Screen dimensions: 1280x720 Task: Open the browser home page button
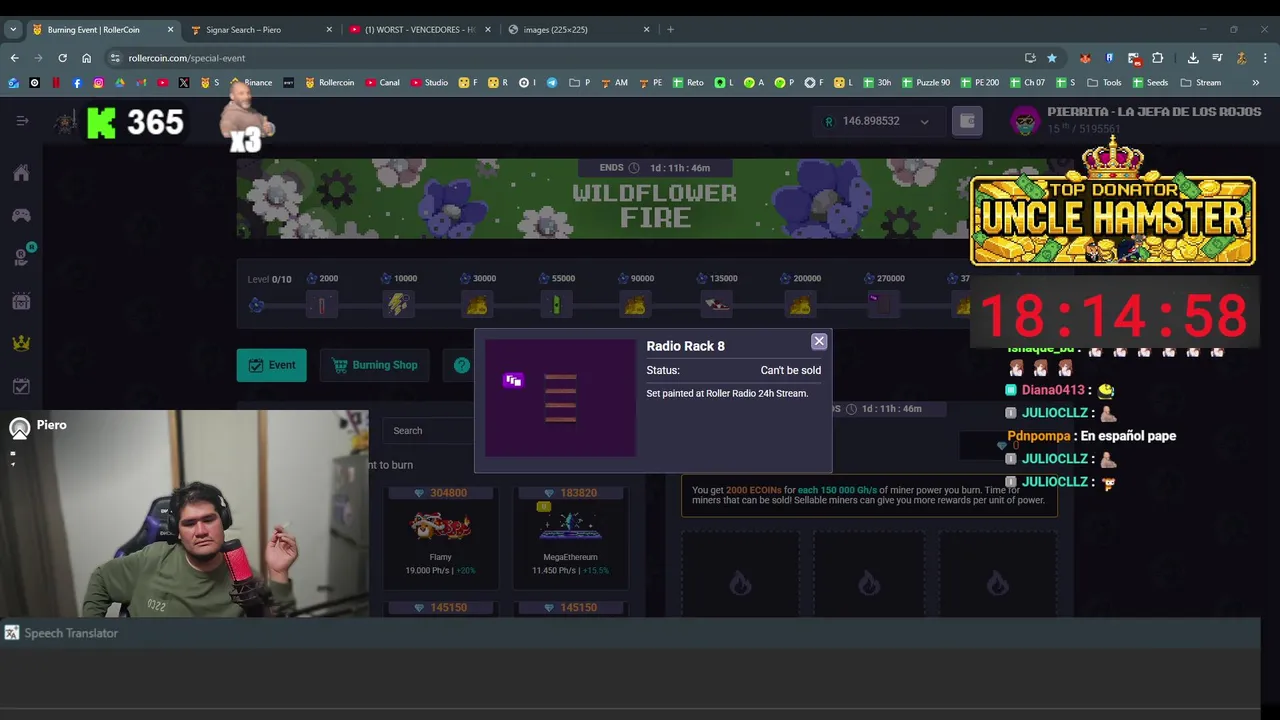point(86,58)
